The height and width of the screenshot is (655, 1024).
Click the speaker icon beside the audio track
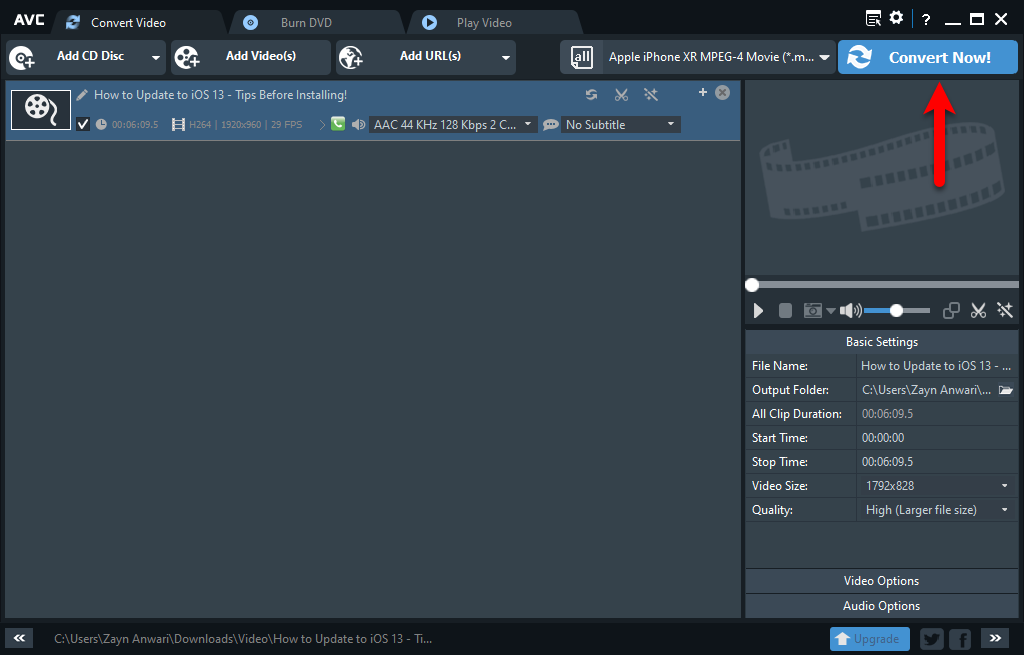359,124
